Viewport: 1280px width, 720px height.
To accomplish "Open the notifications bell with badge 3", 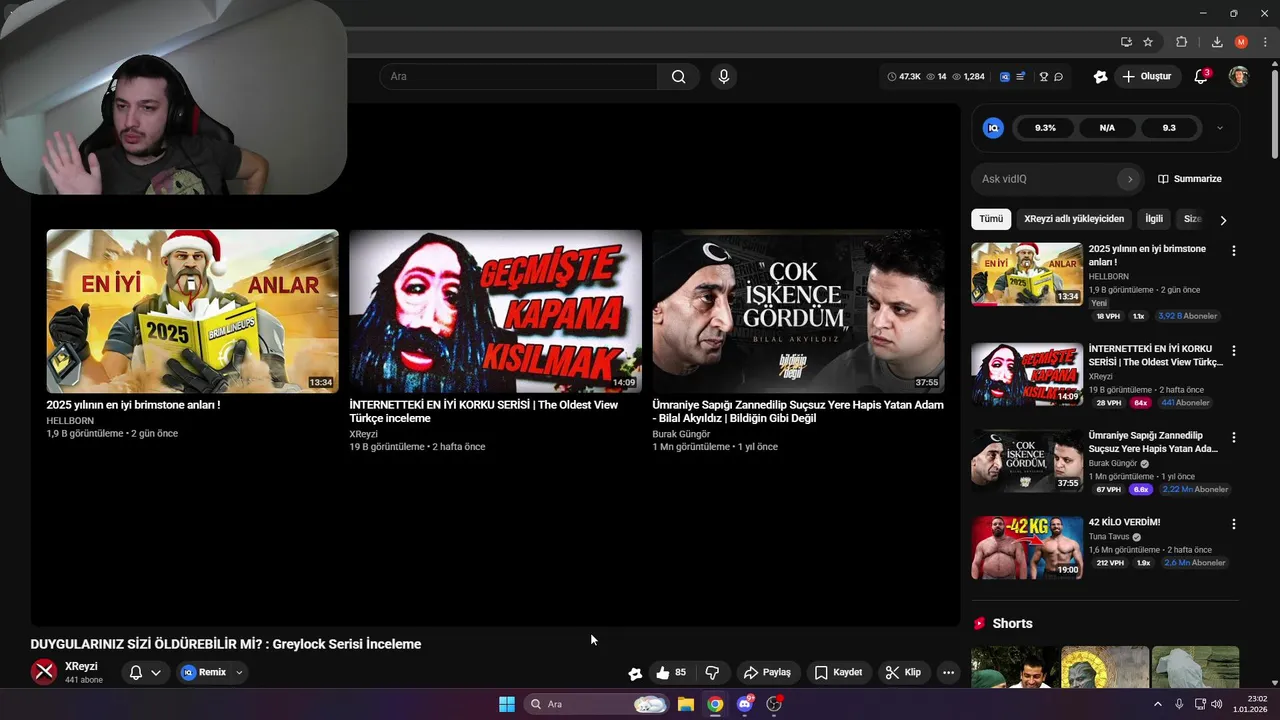I will [1202, 77].
